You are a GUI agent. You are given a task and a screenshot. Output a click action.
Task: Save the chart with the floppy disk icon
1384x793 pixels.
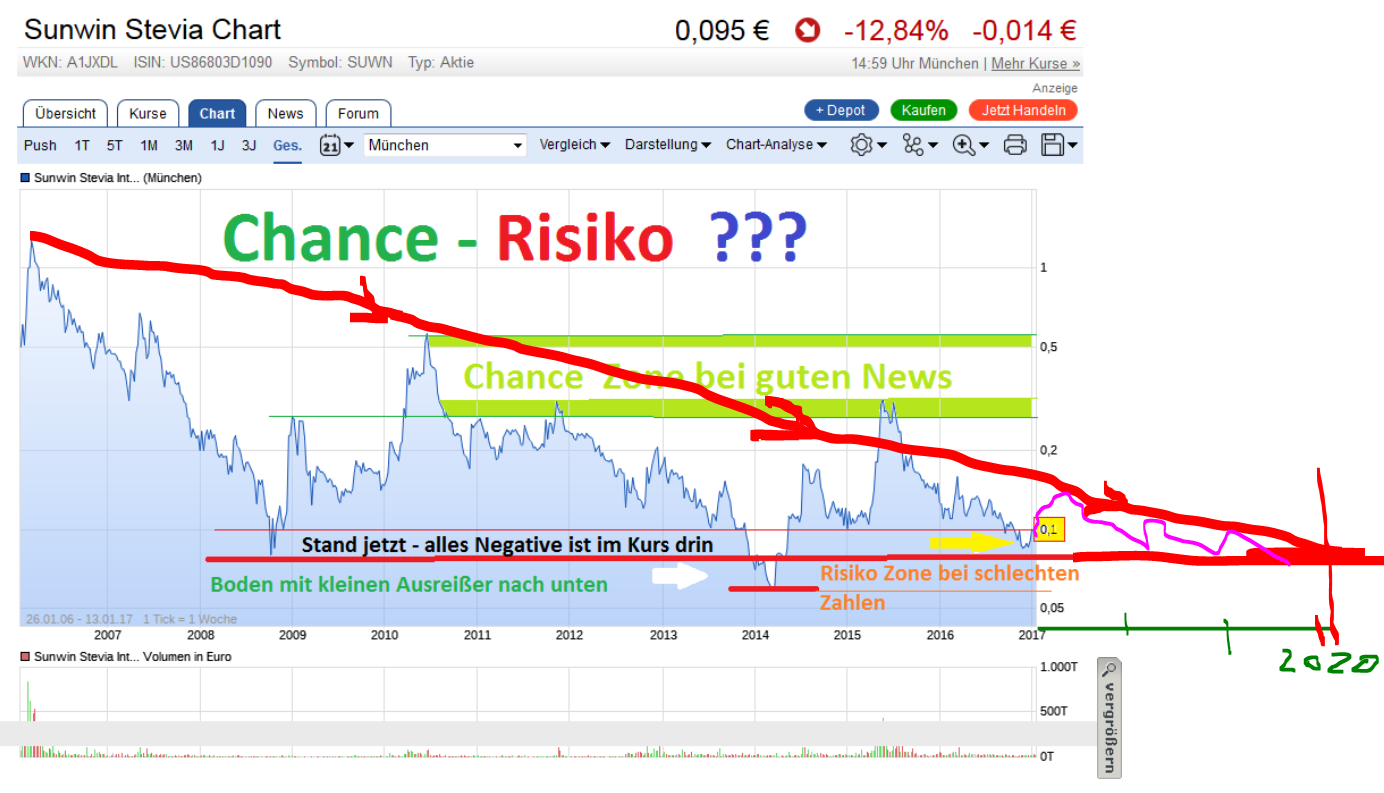1059,145
